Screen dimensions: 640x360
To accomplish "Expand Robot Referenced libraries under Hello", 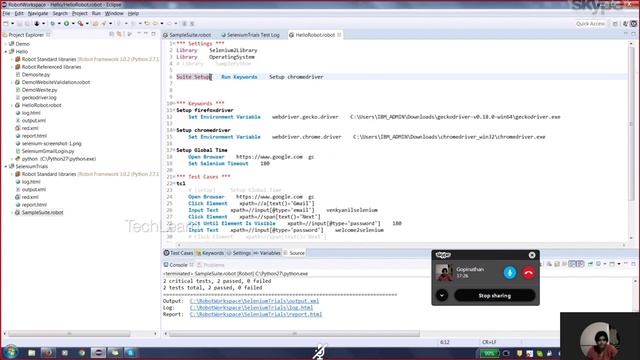I will pyautogui.click(x=12, y=67).
